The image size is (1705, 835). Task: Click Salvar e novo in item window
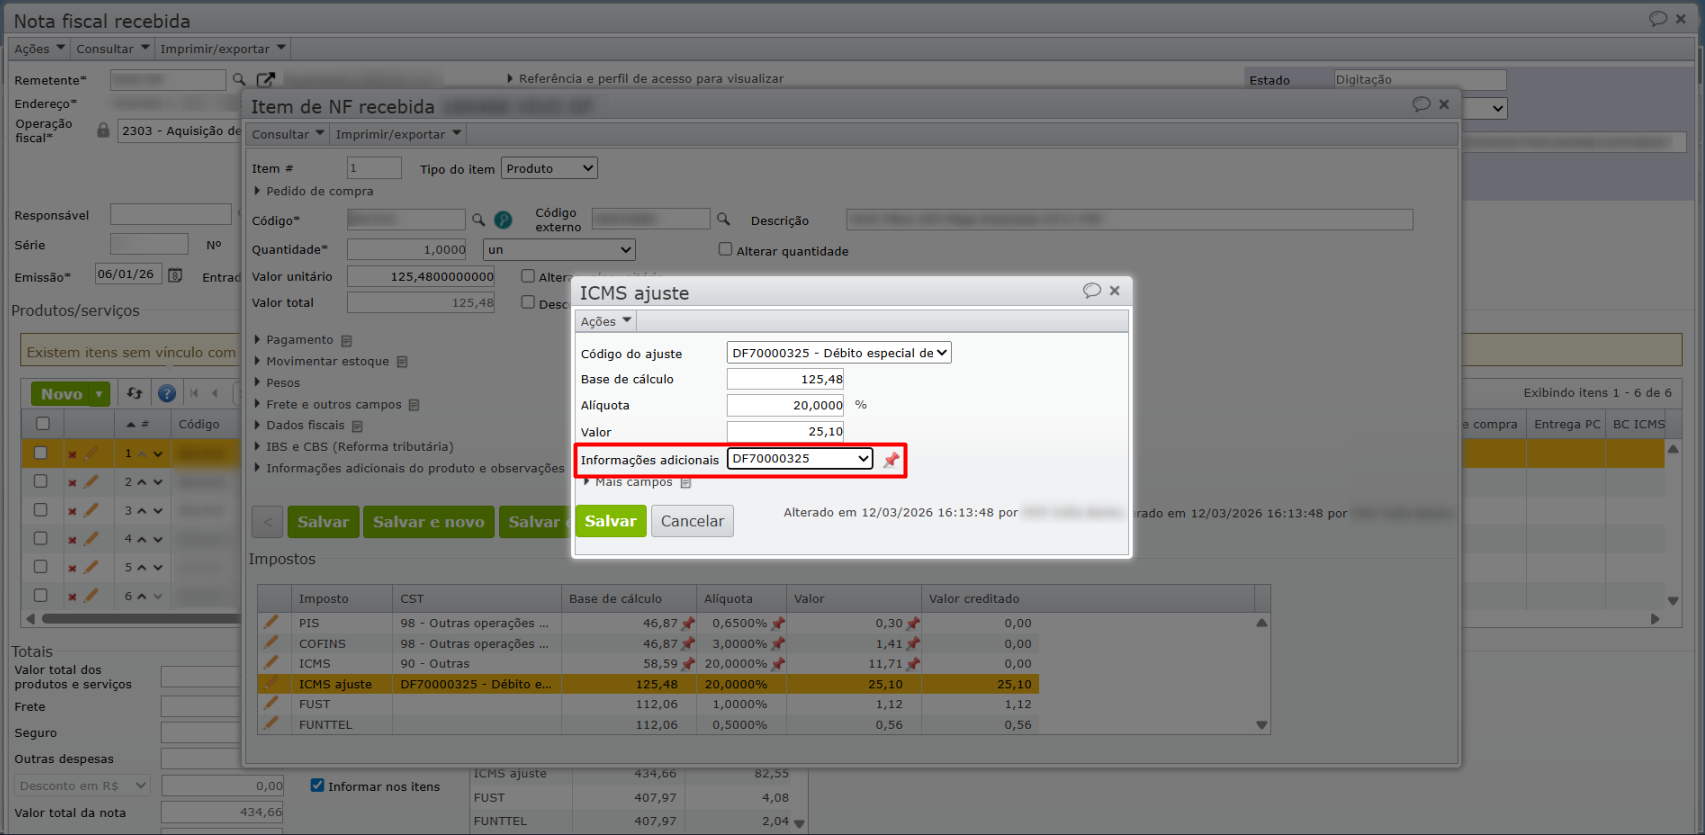point(428,522)
